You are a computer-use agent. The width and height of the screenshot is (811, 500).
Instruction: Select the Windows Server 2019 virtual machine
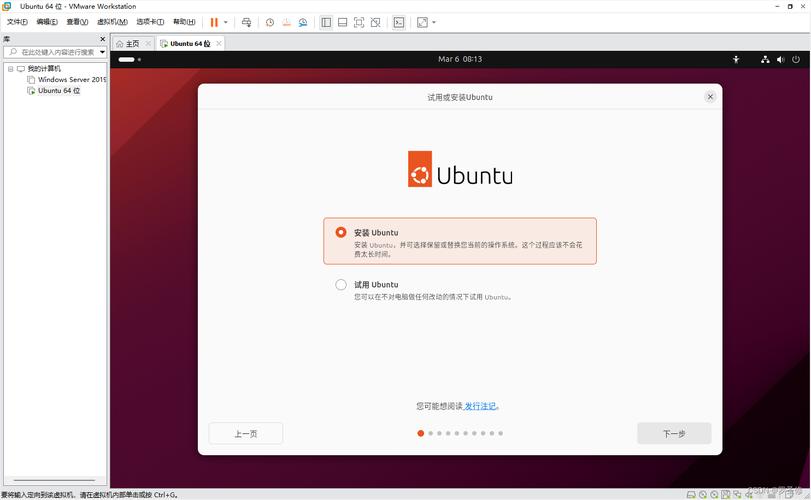click(x=72, y=80)
